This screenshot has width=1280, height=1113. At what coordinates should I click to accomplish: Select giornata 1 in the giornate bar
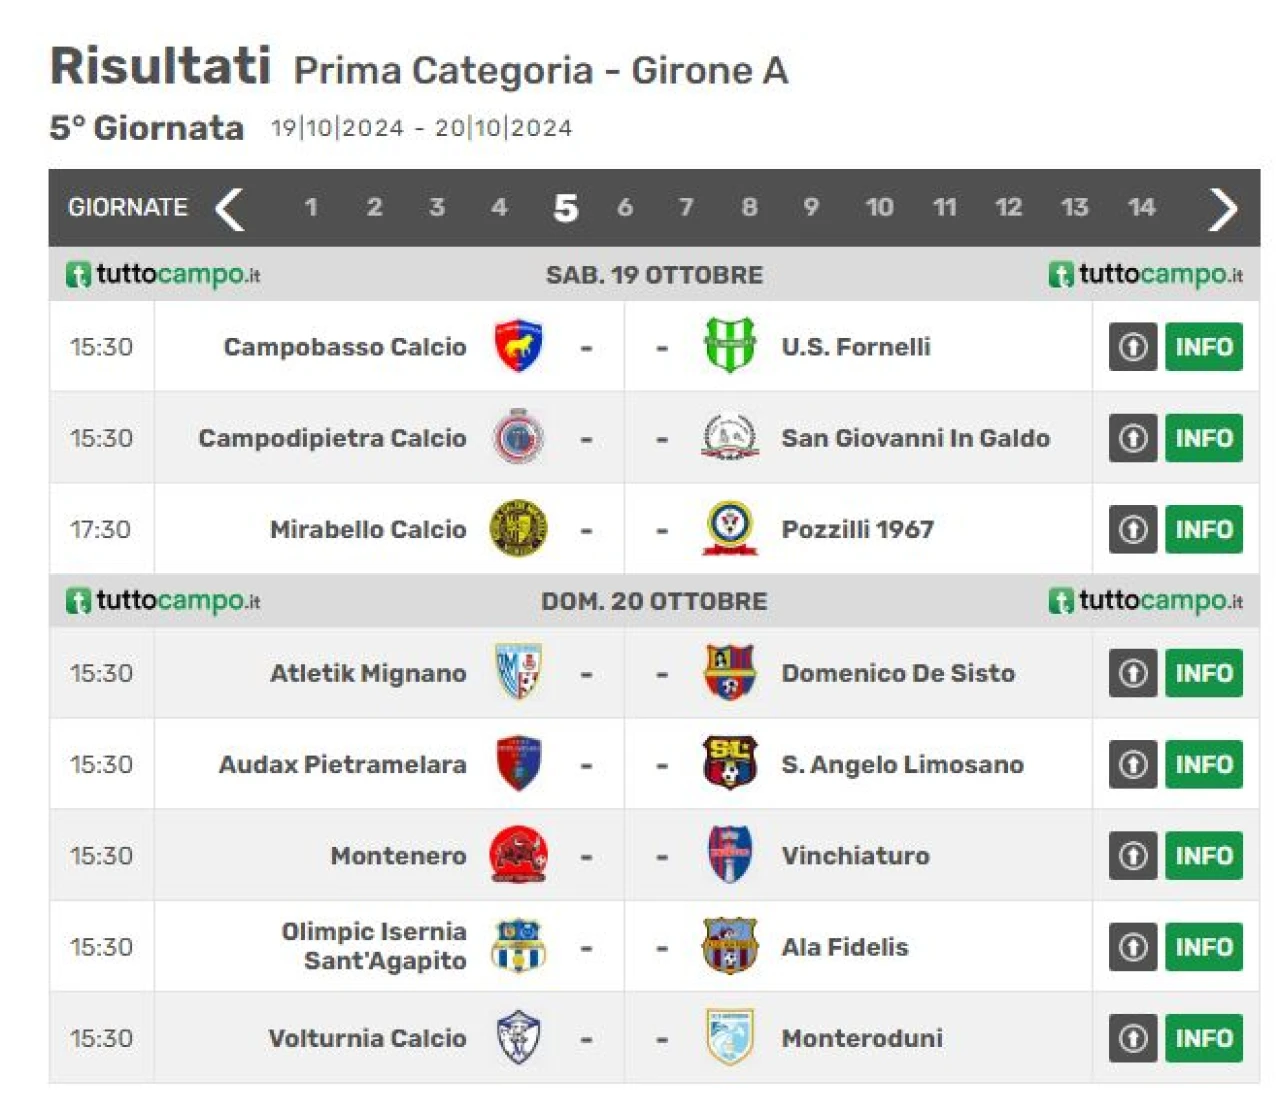point(311,207)
